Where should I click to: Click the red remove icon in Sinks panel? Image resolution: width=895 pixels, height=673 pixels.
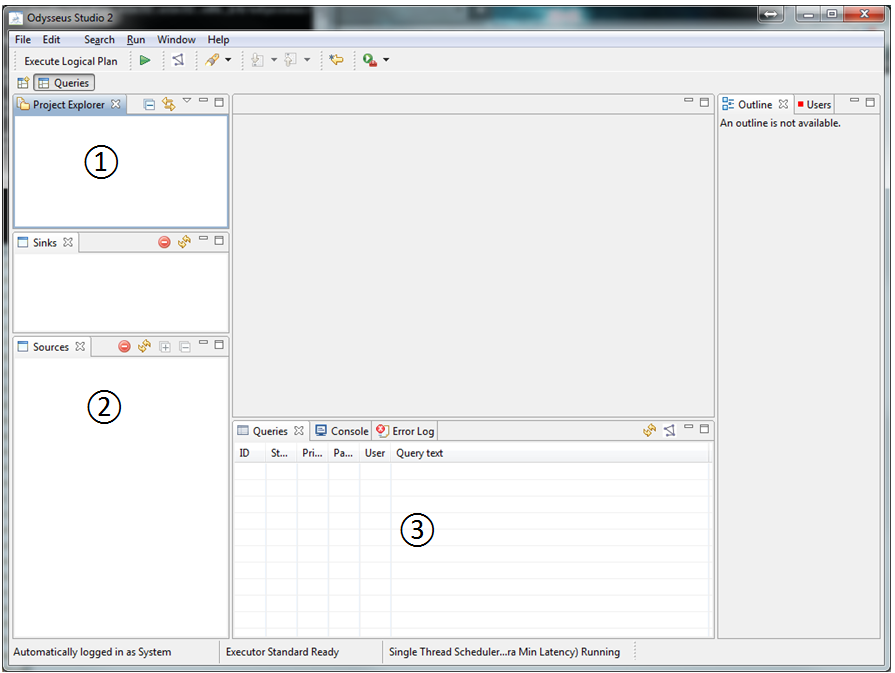[x=164, y=242]
